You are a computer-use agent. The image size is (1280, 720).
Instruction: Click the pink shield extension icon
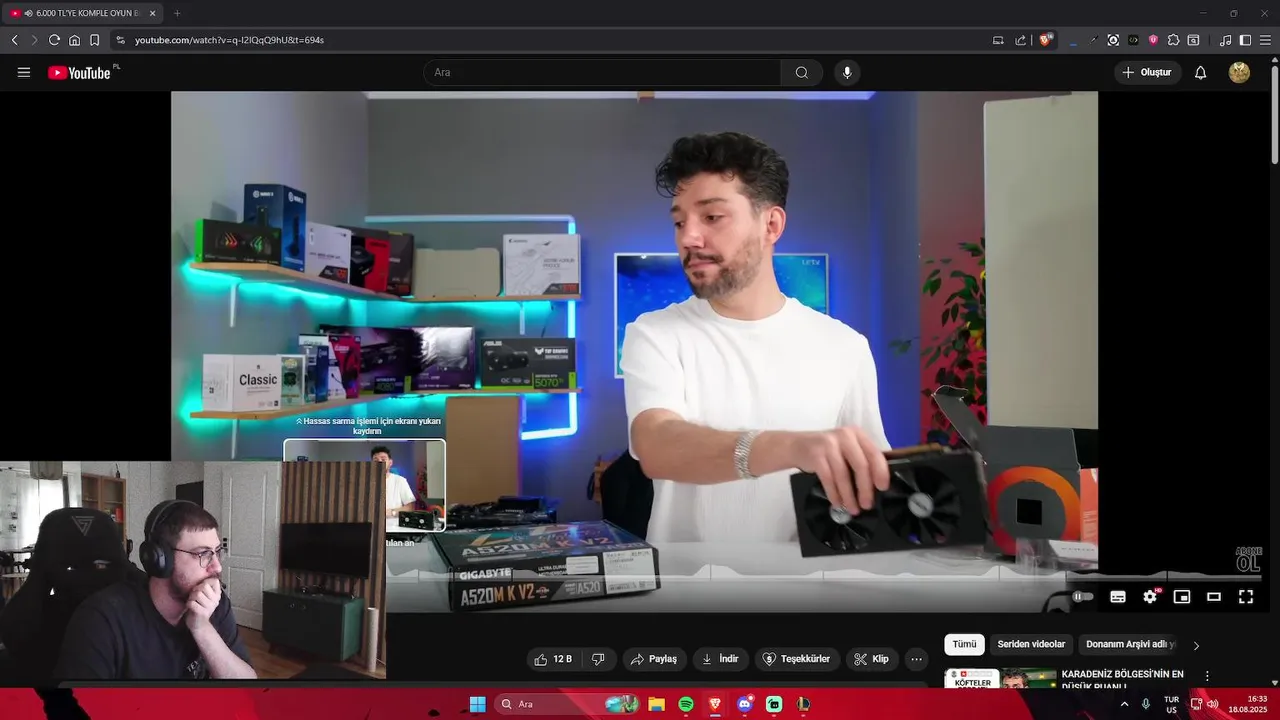[x=1153, y=40]
